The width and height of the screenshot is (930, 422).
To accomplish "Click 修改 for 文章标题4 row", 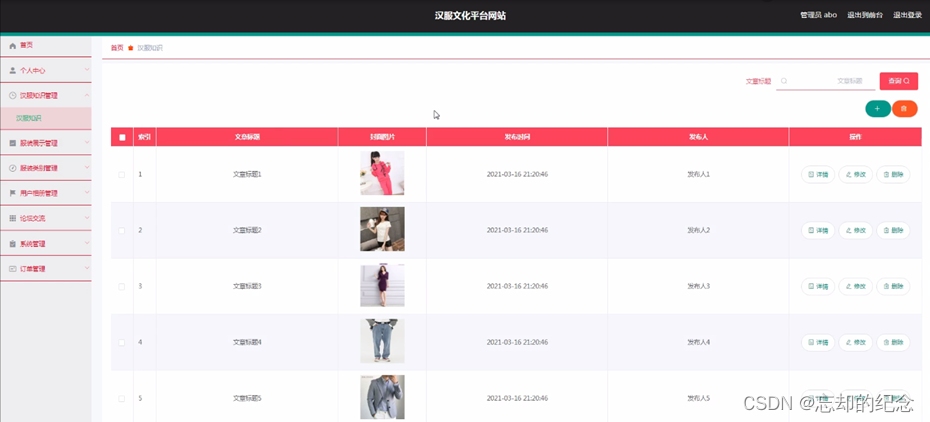I will pos(855,343).
